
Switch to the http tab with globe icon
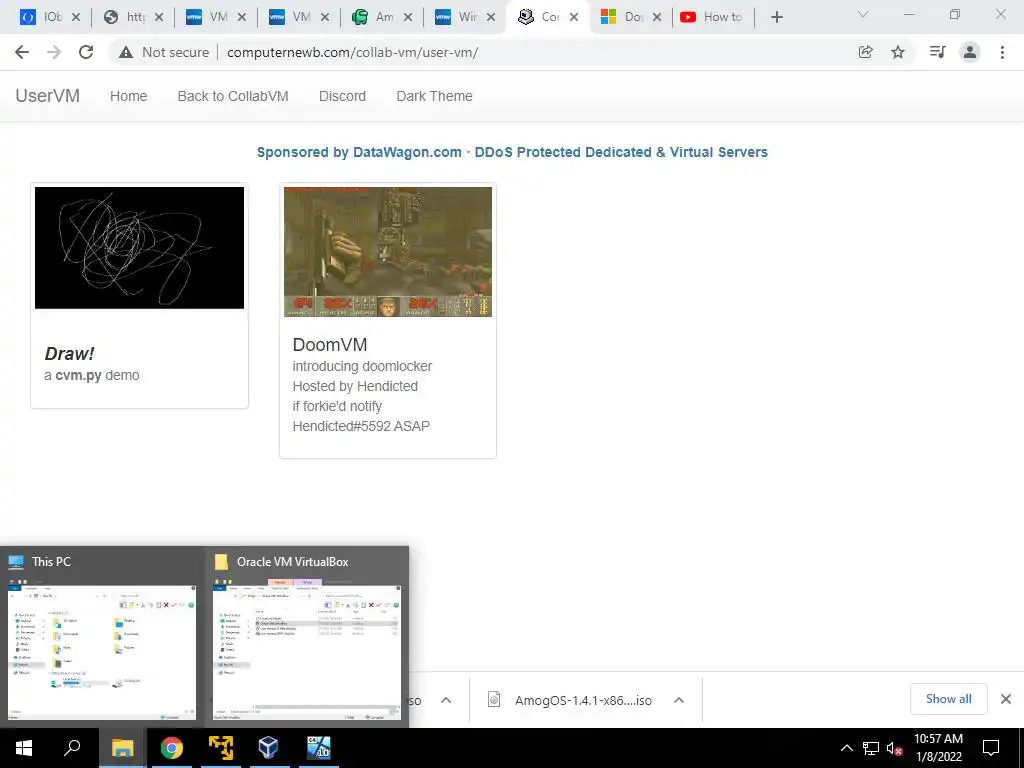point(133,17)
